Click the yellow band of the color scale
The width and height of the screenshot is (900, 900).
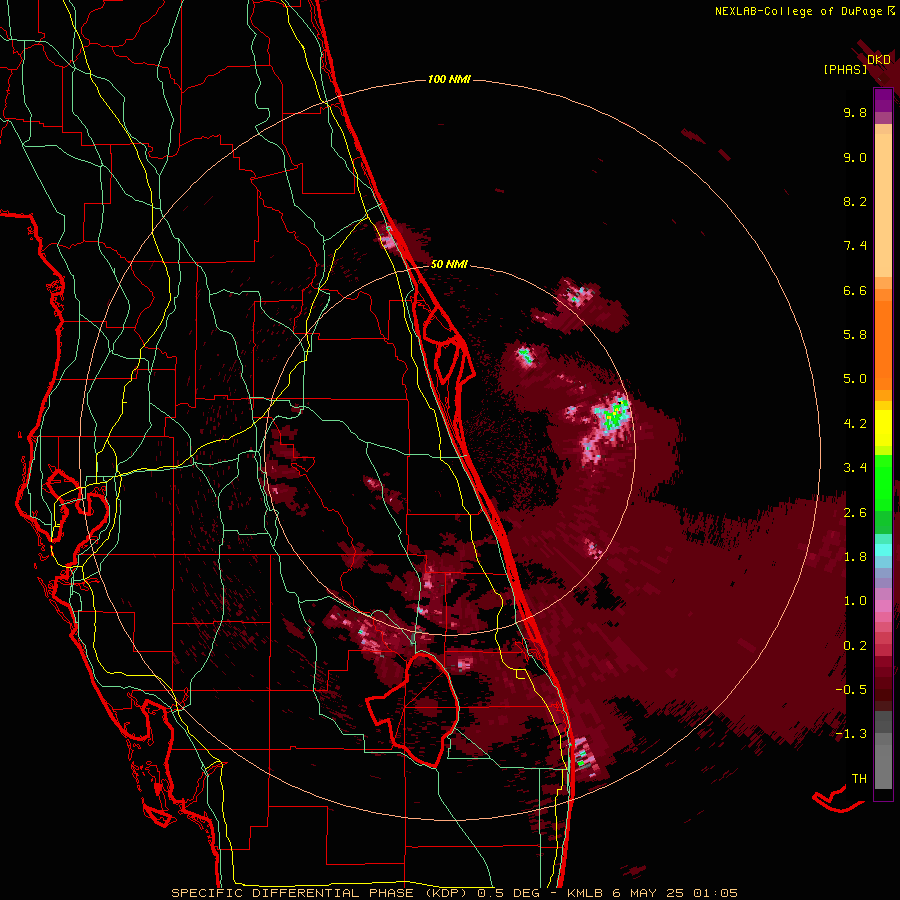coord(883,427)
